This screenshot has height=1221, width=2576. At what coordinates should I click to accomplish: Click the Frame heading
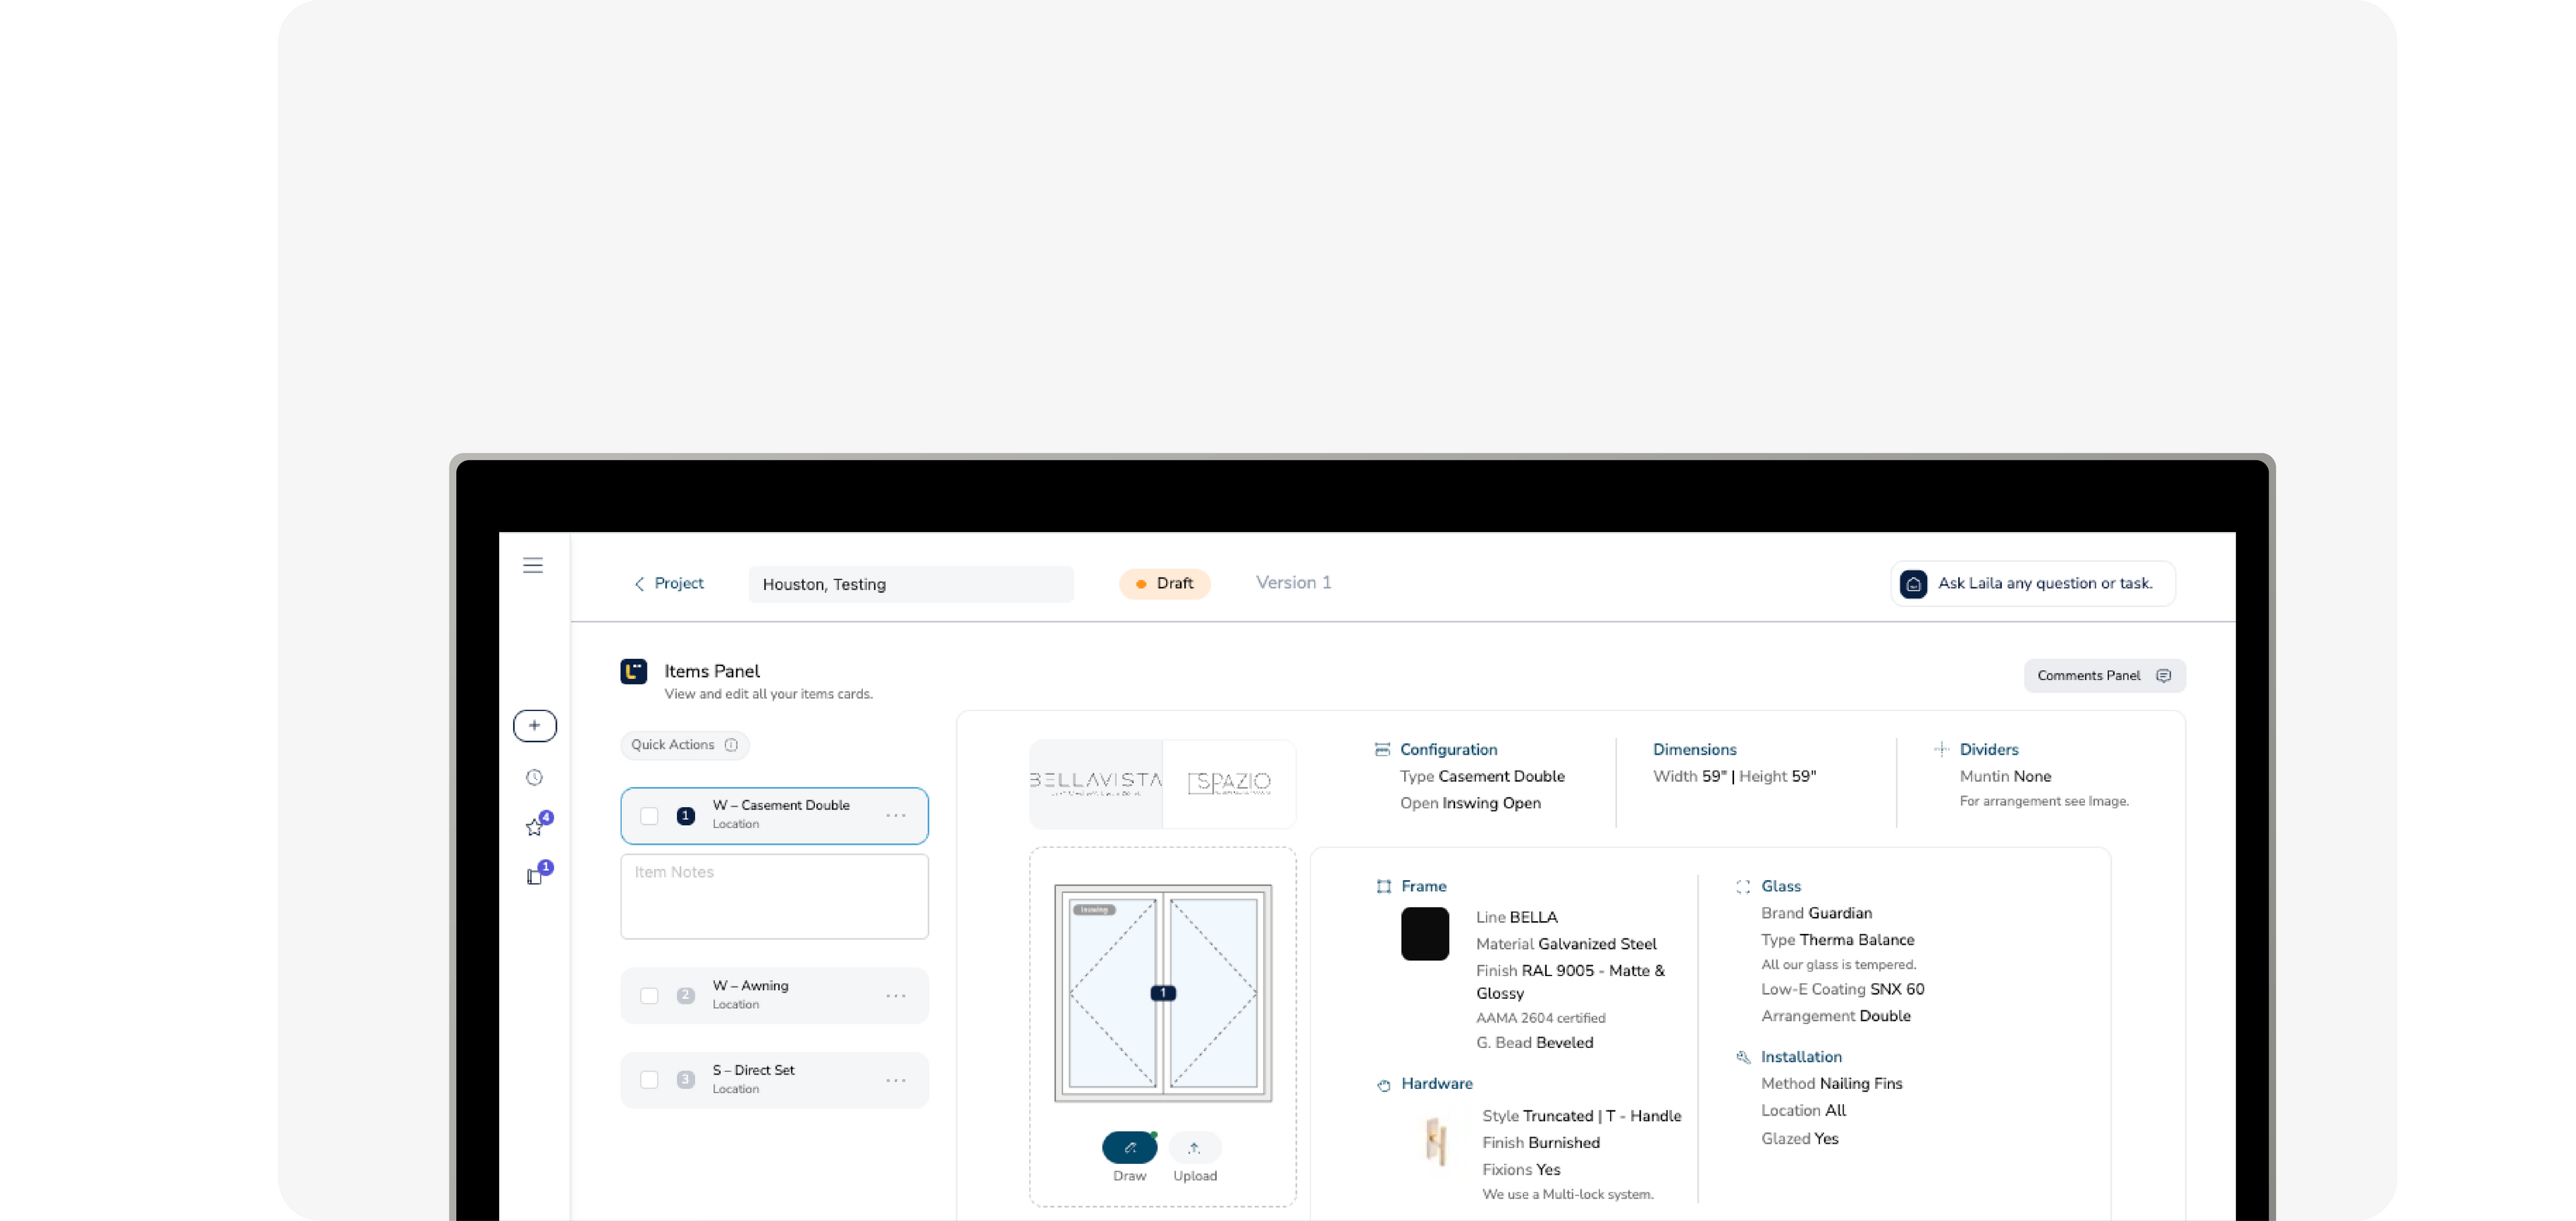coord(1423,886)
